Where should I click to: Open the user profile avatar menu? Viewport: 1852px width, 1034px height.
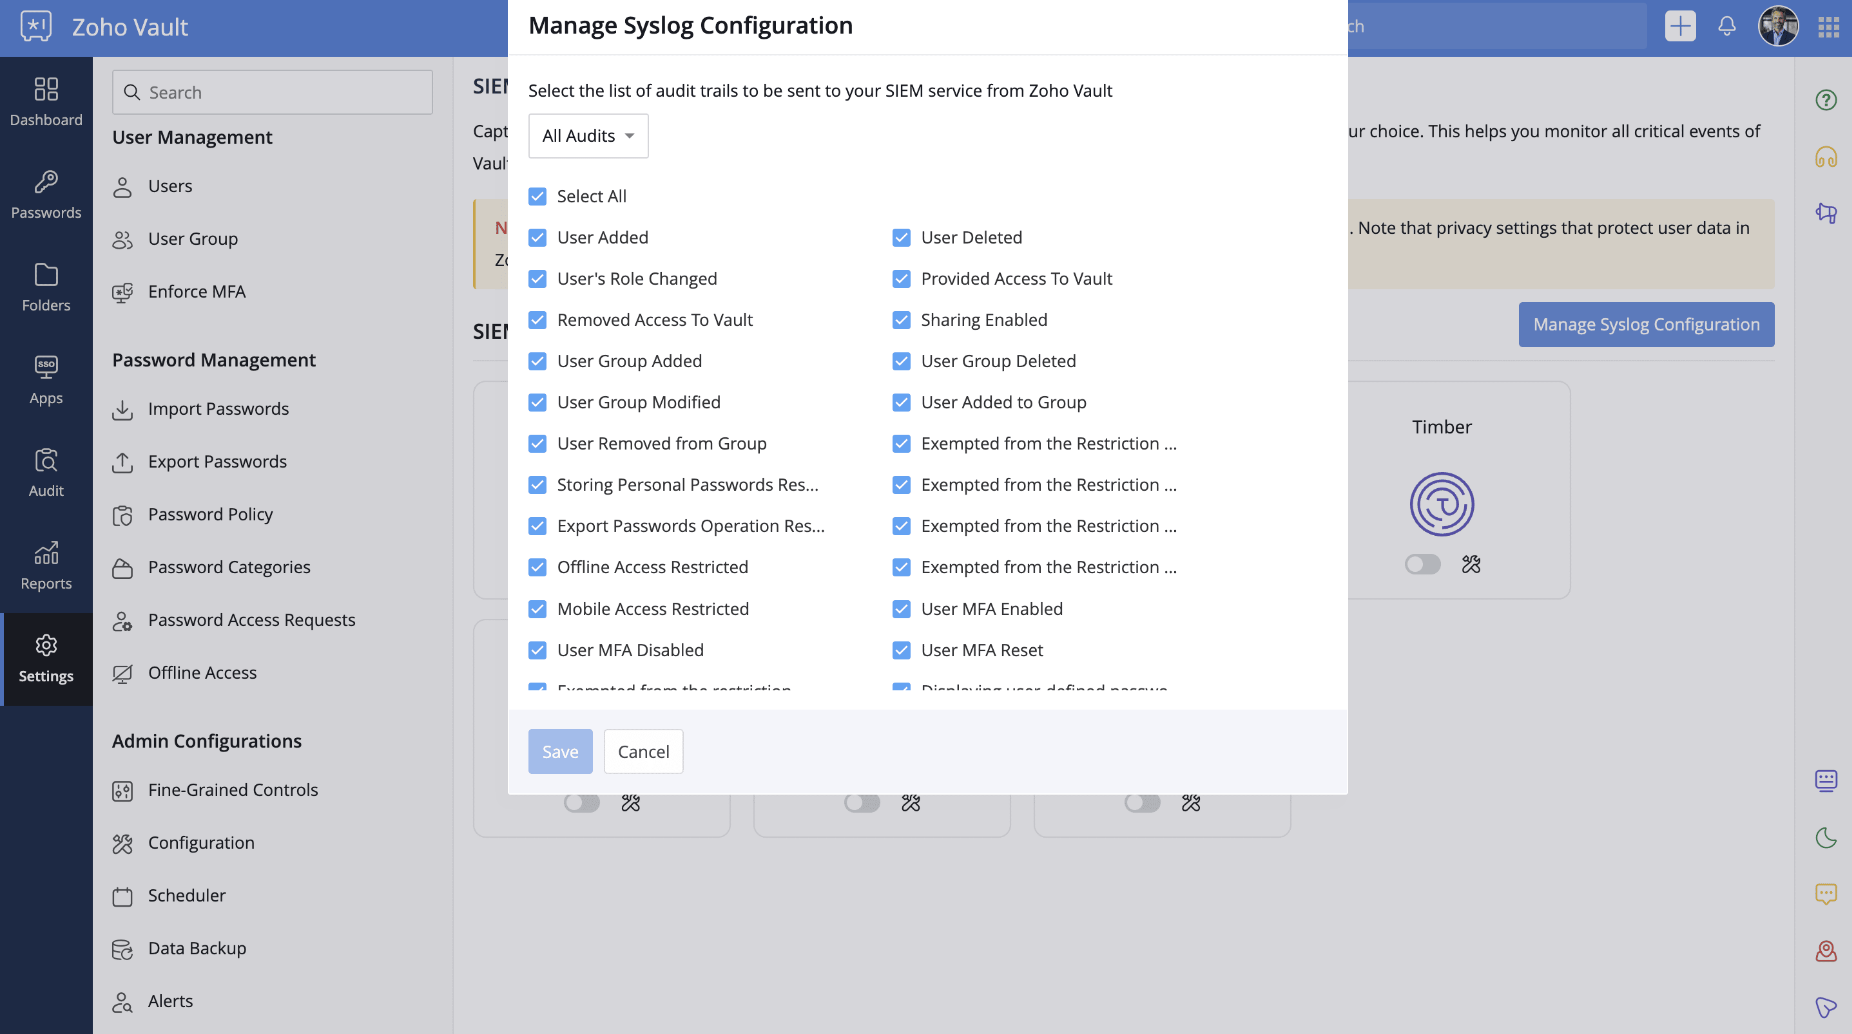[1778, 27]
